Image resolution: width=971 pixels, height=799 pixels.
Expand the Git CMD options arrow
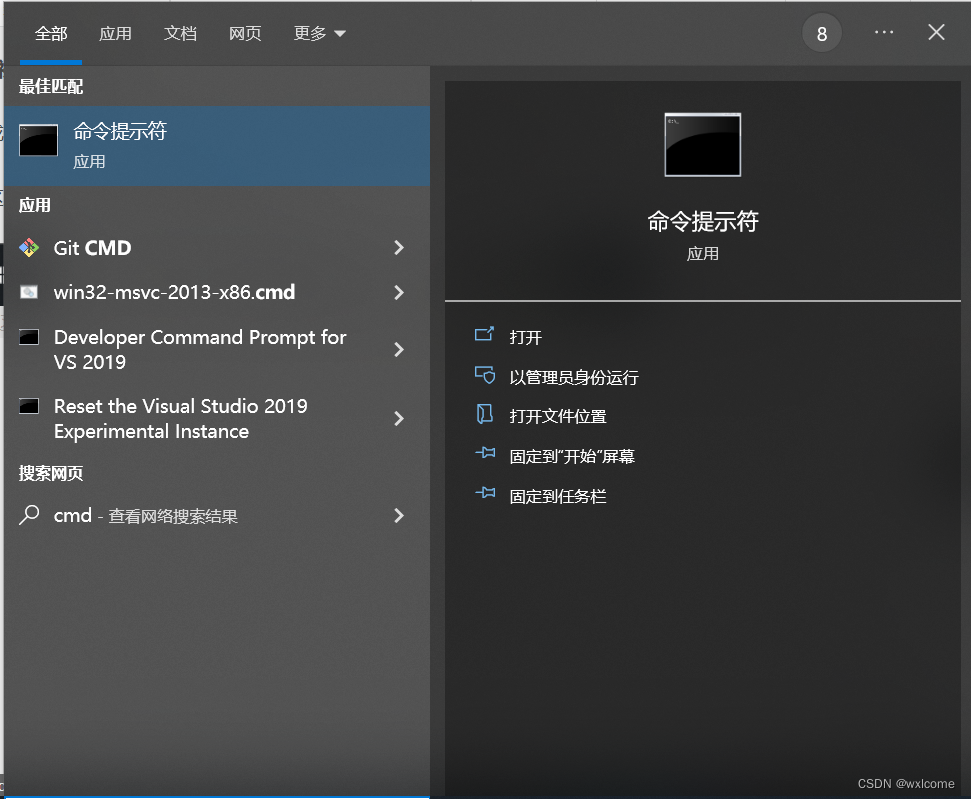coord(399,248)
